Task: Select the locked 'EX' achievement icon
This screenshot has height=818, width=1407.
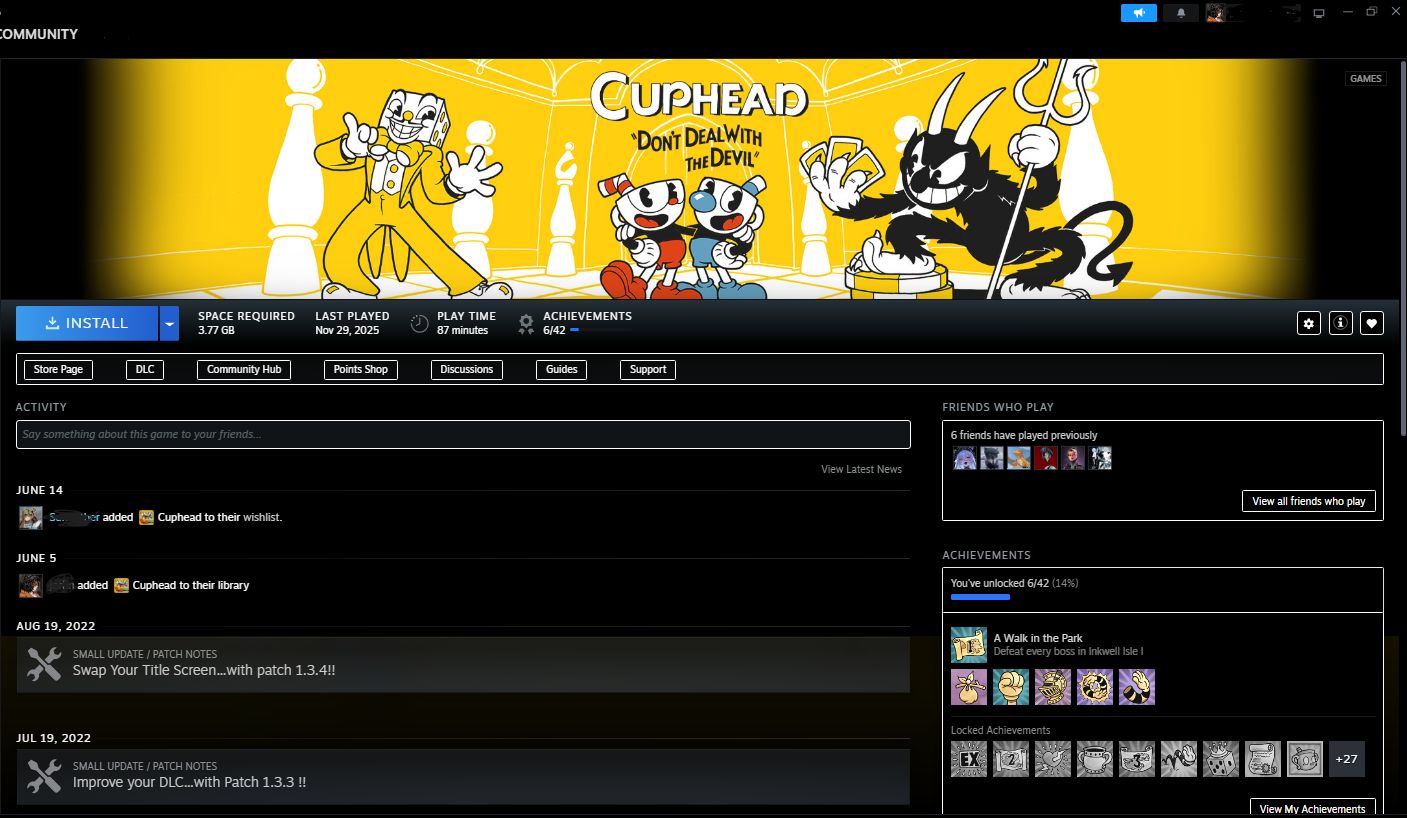Action: [969, 759]
